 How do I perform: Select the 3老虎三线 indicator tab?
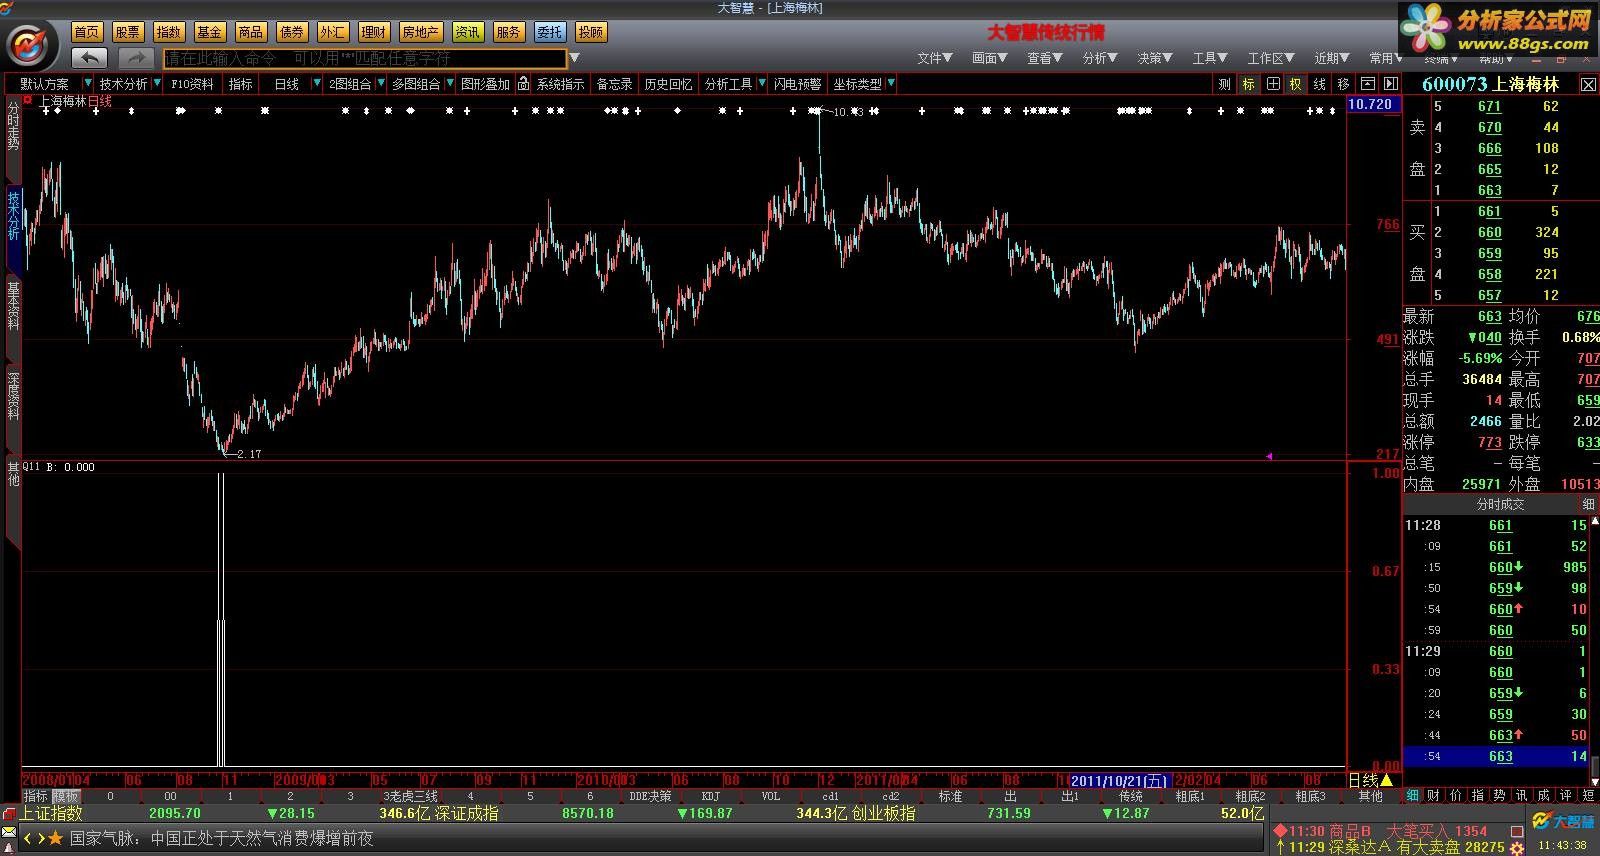click(x=410, y=796)
